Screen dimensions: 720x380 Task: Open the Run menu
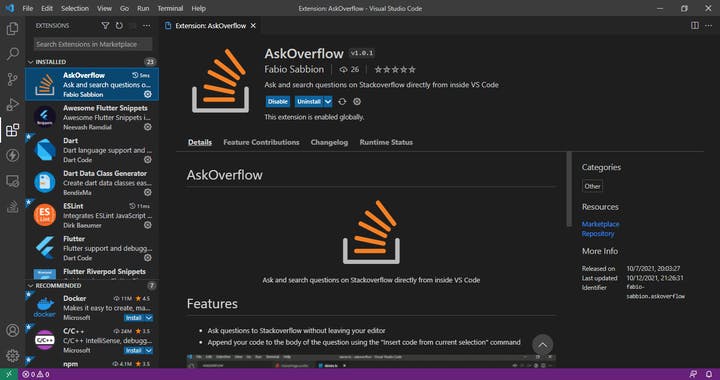(x=143, y=8)
